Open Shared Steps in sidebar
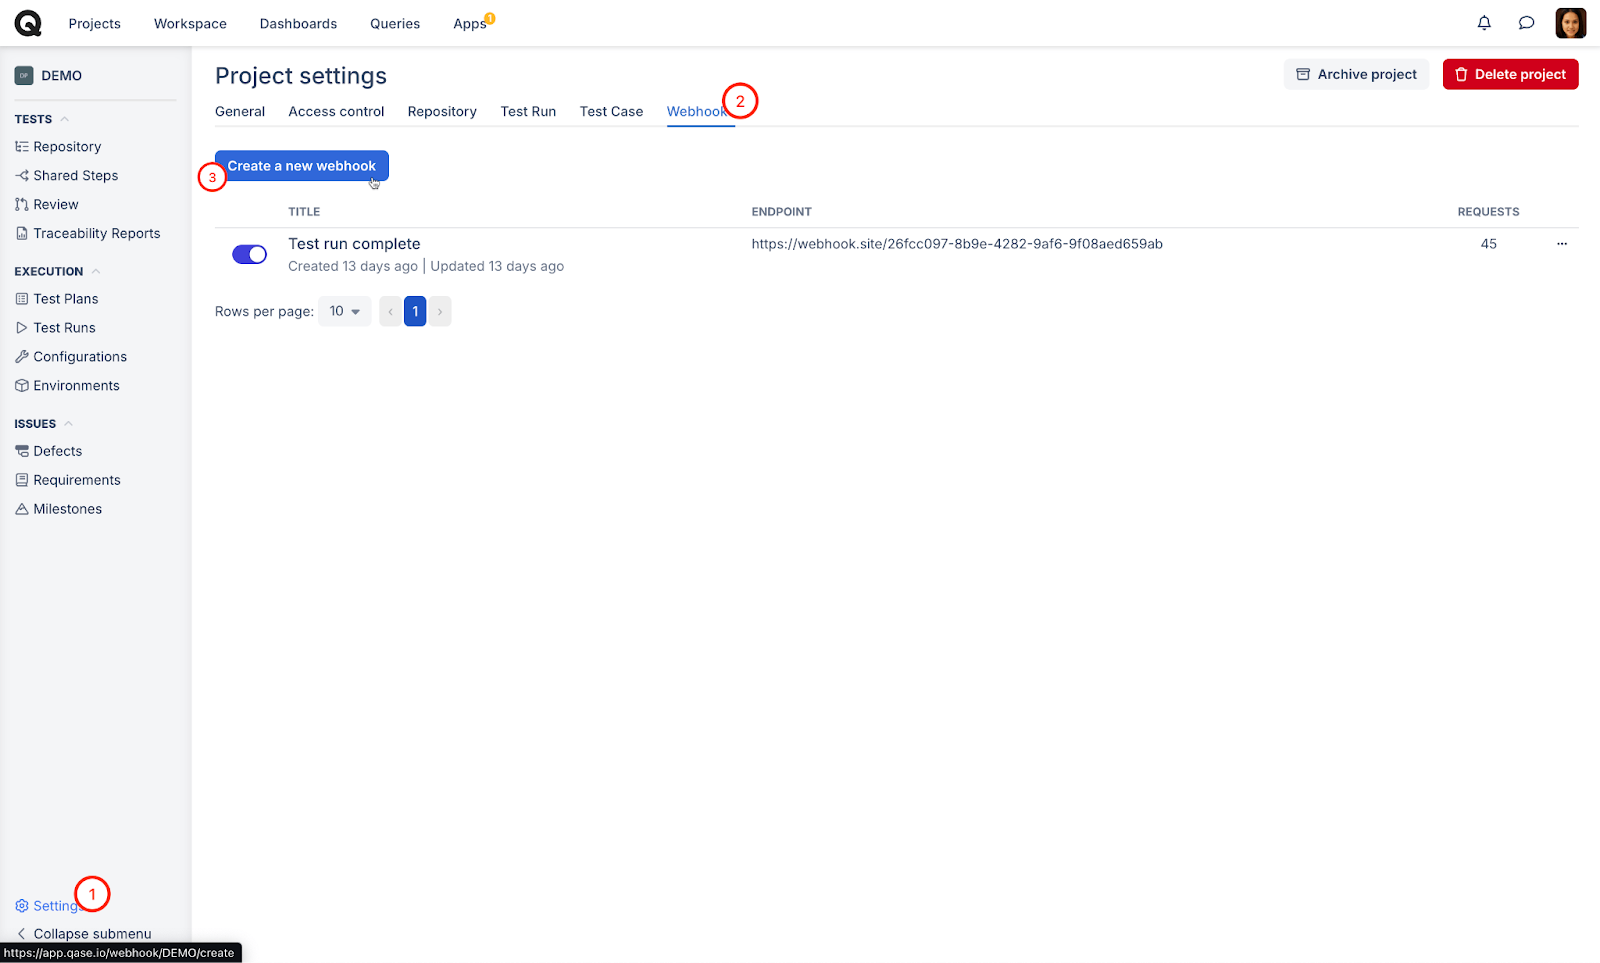 (75, 176)
